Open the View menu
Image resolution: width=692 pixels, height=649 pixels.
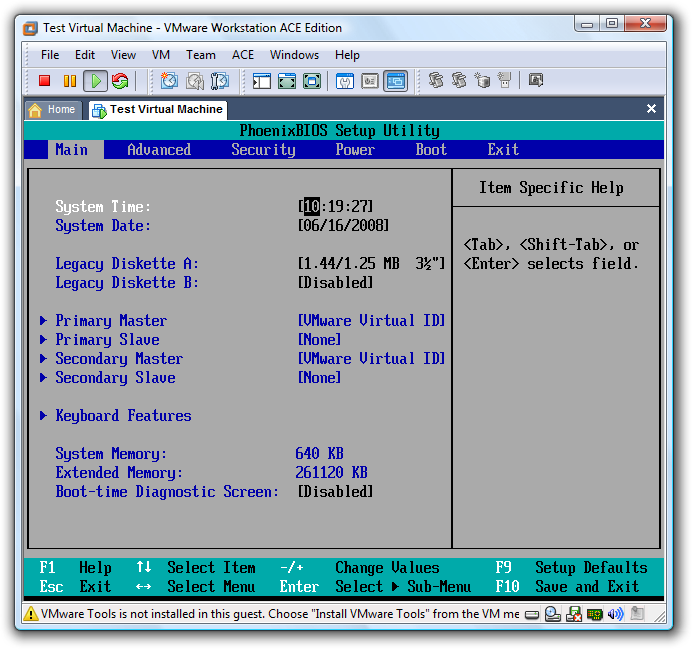click(x=123, y=55)
